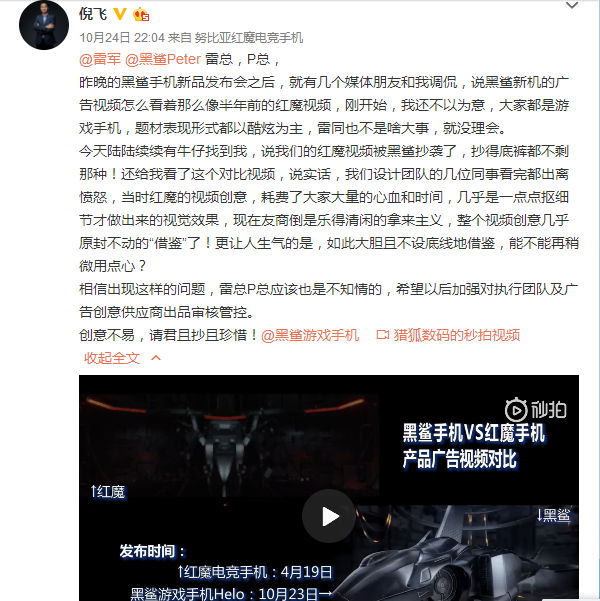Click the video camera icon before 猎狐数码
The width and height of the screenshot is (600, 601).
(383, 335)
